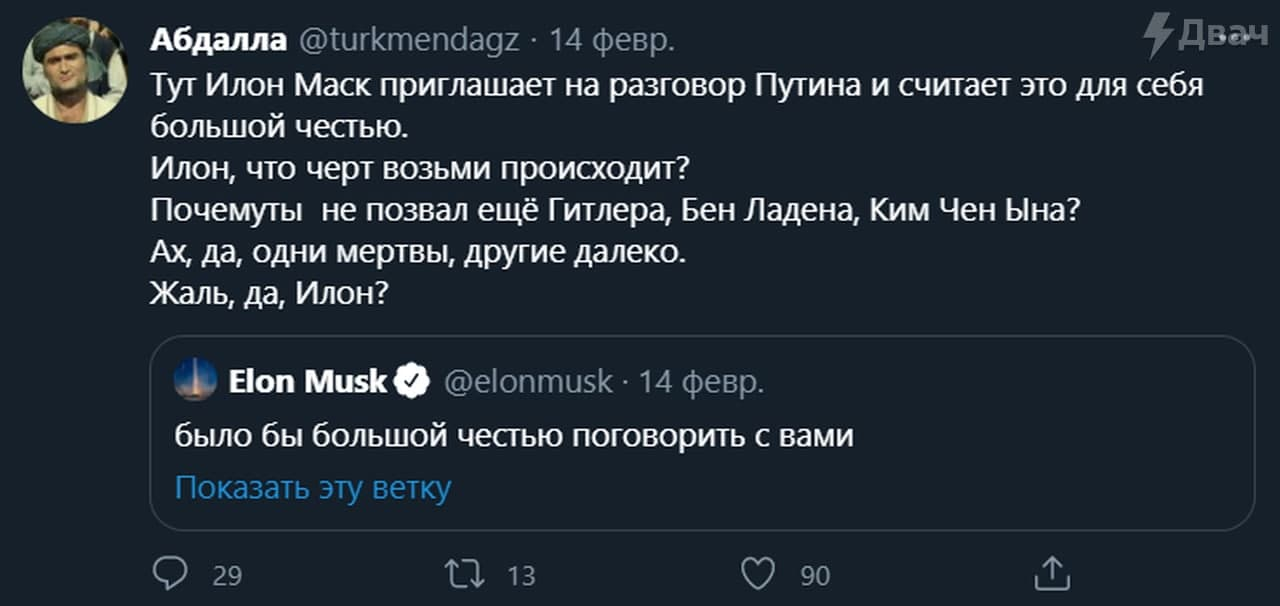Click the "Показать эту ветку" link
The width and height of the screenshot is (1280, 606).
click(x=313, y=487)
